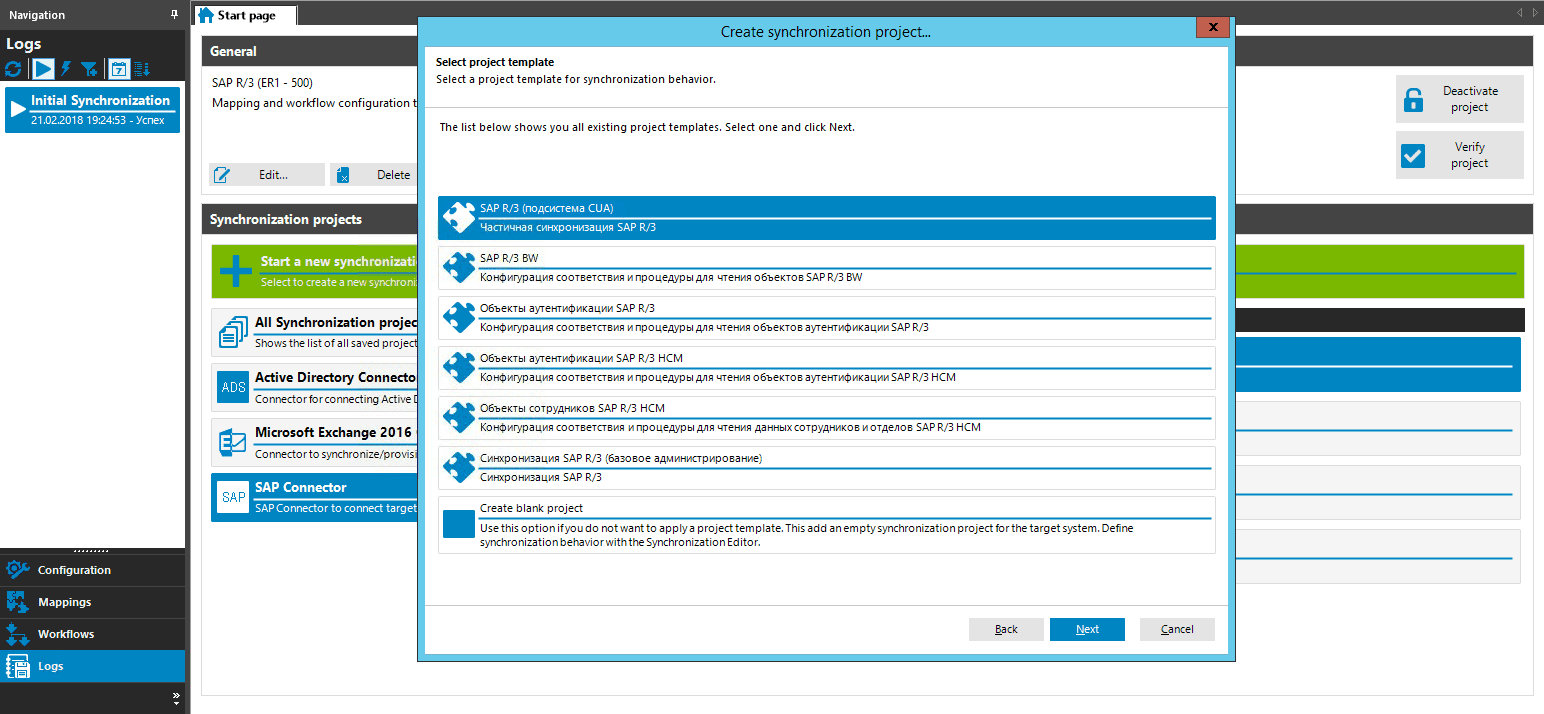
Task: Select the Initial Synchronization log entry
Action: (93, 109)
